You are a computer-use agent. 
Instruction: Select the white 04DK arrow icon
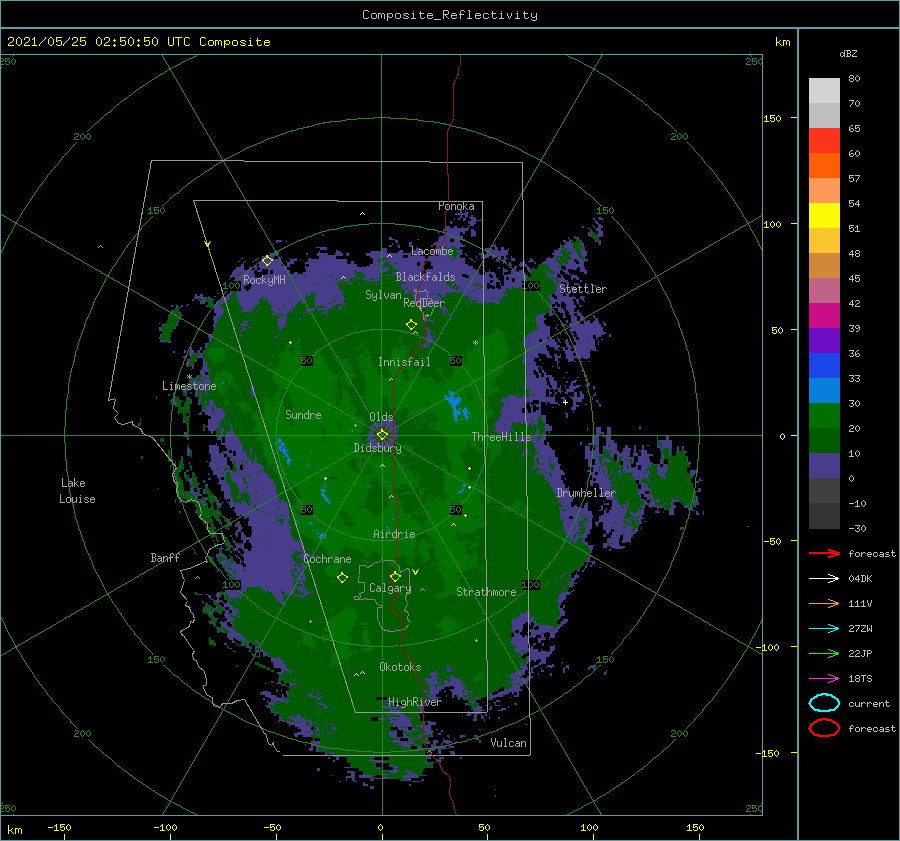pyautogui.click(x=824, y=579)
